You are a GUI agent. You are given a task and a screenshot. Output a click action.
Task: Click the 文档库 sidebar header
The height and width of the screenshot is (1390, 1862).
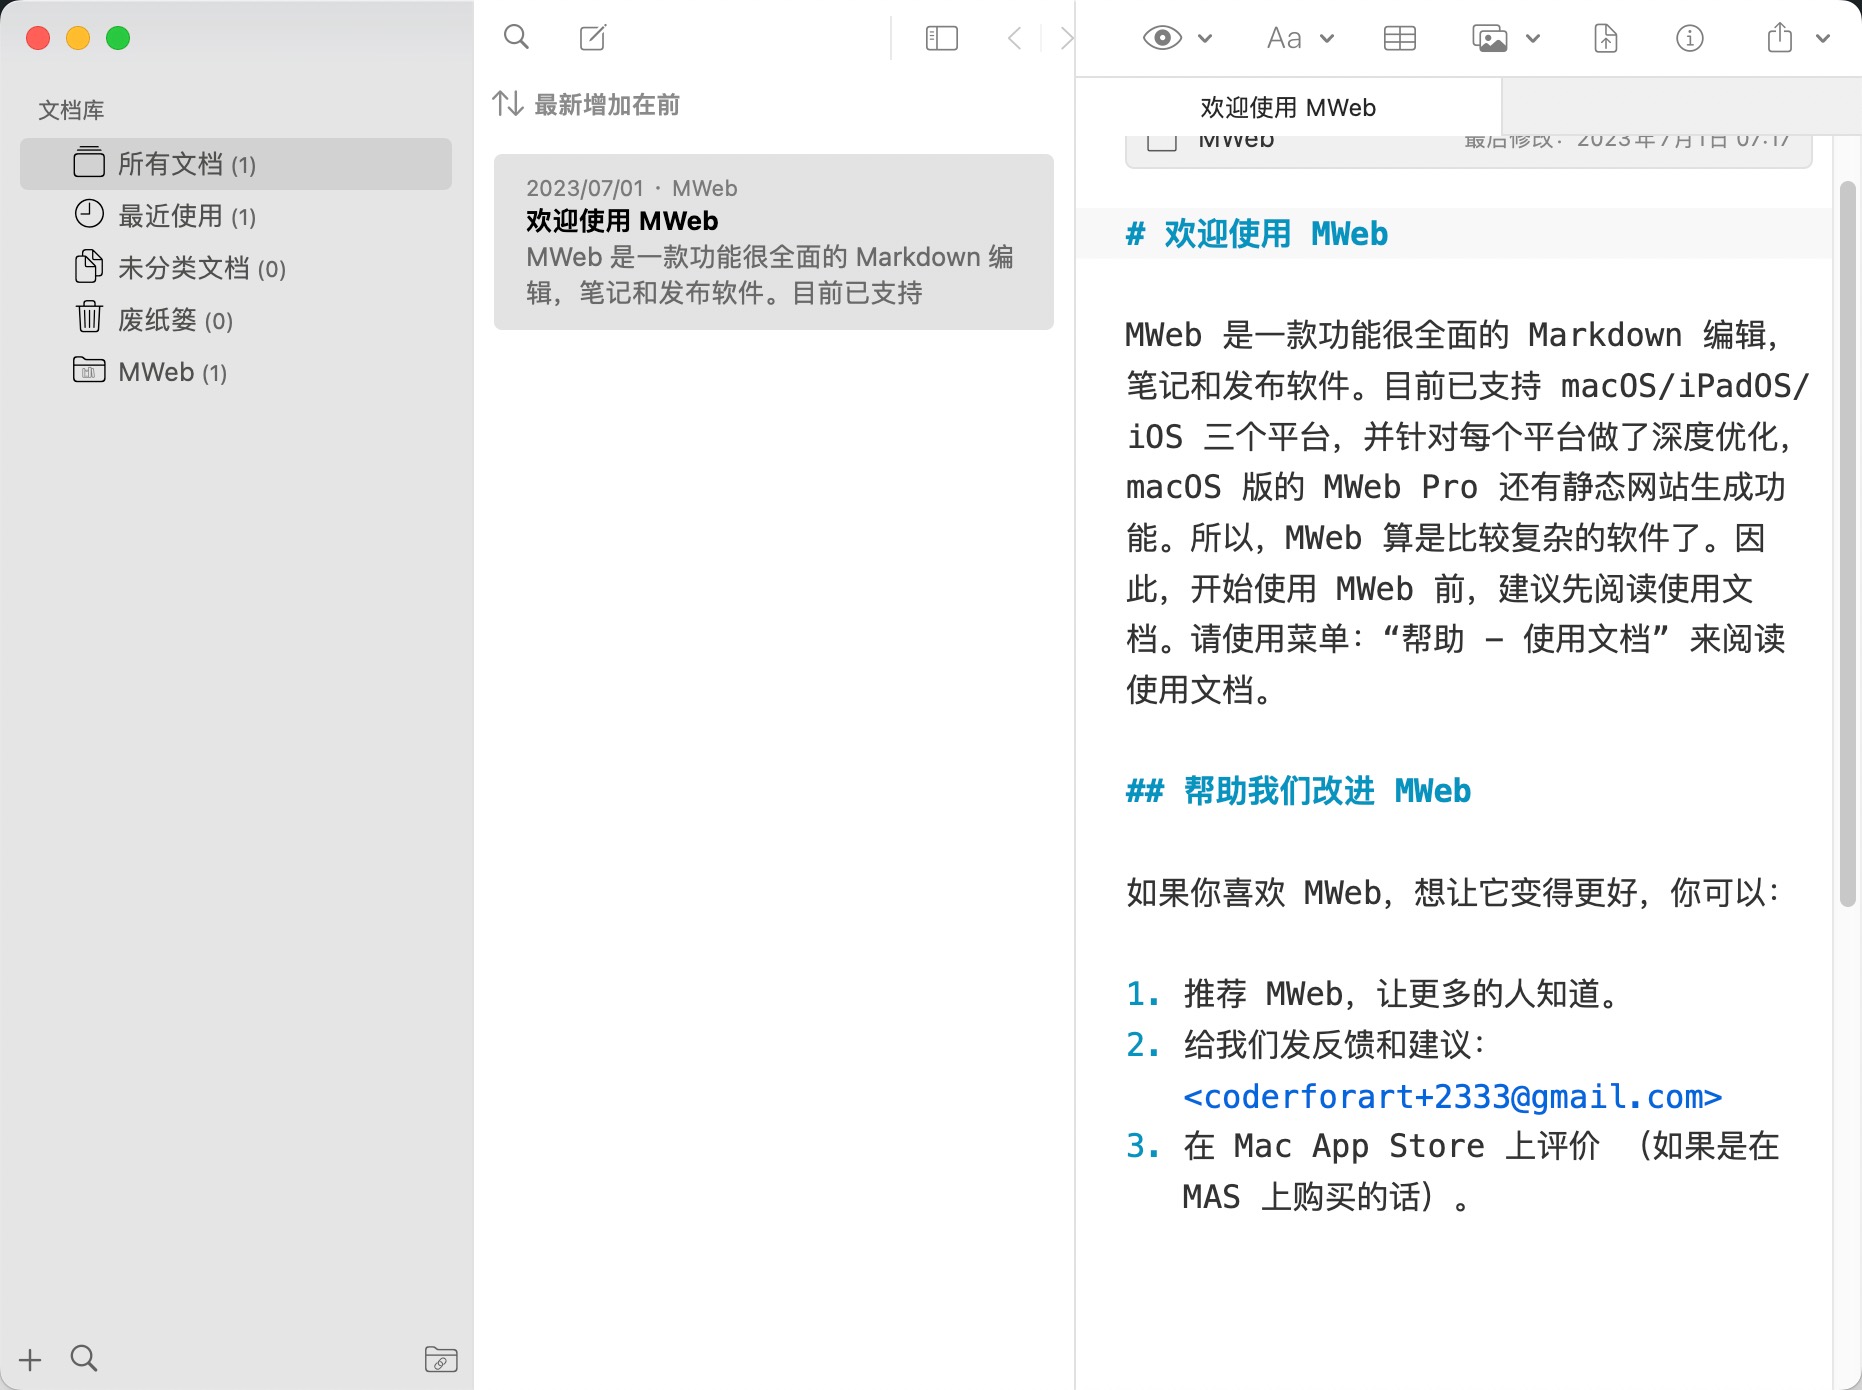(71, 110)
